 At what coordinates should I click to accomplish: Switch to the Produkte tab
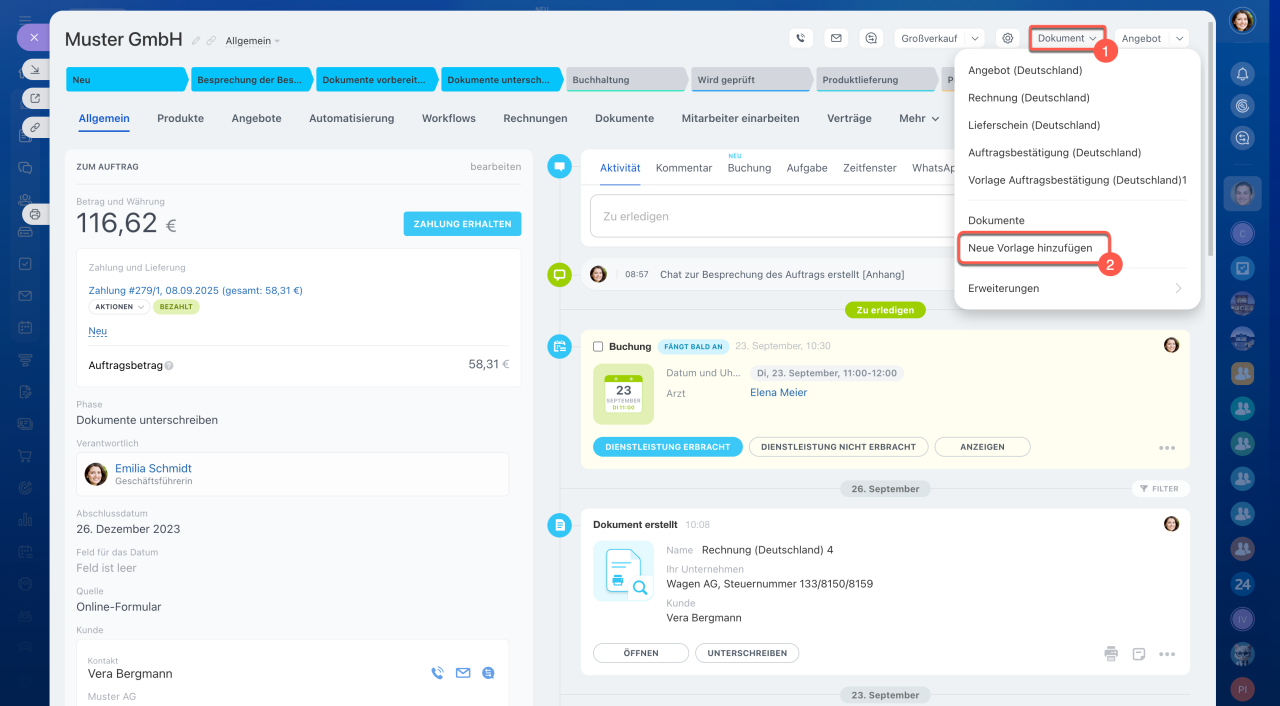180,118
